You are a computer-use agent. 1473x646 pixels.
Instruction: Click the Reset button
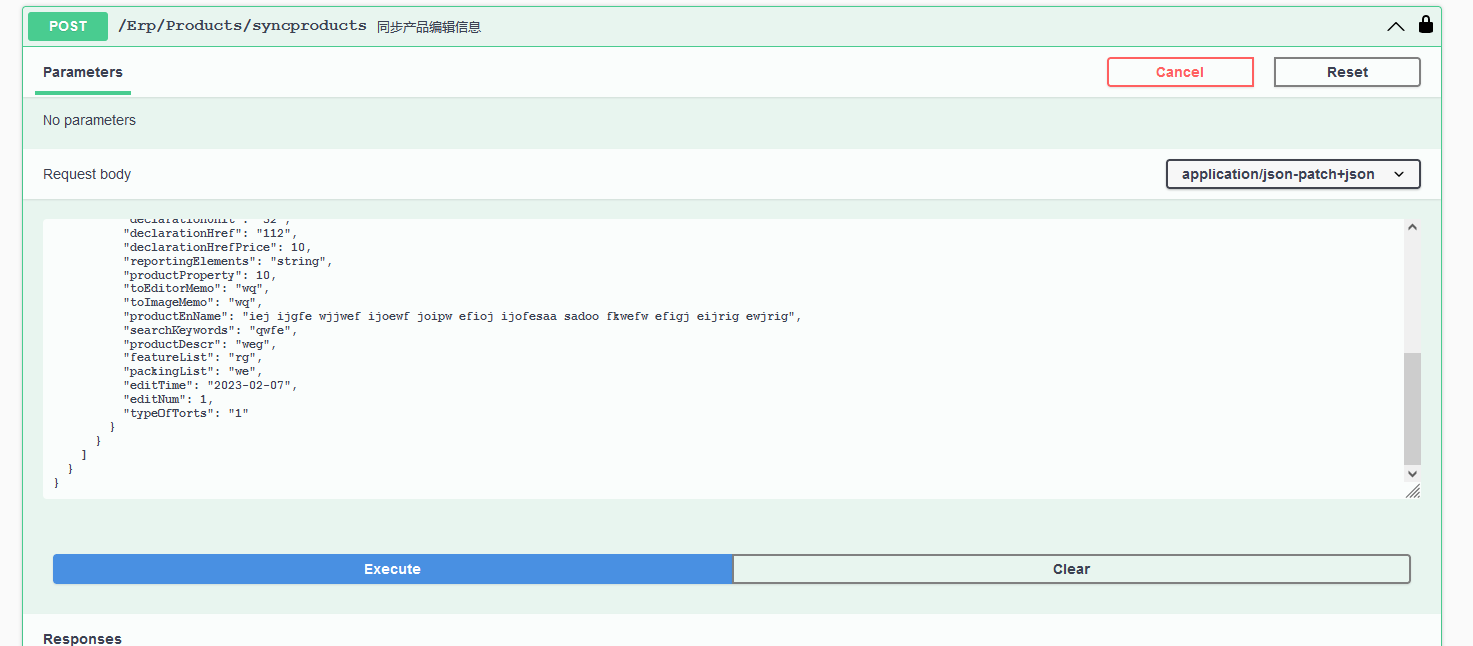click(x=1347, y=72)
